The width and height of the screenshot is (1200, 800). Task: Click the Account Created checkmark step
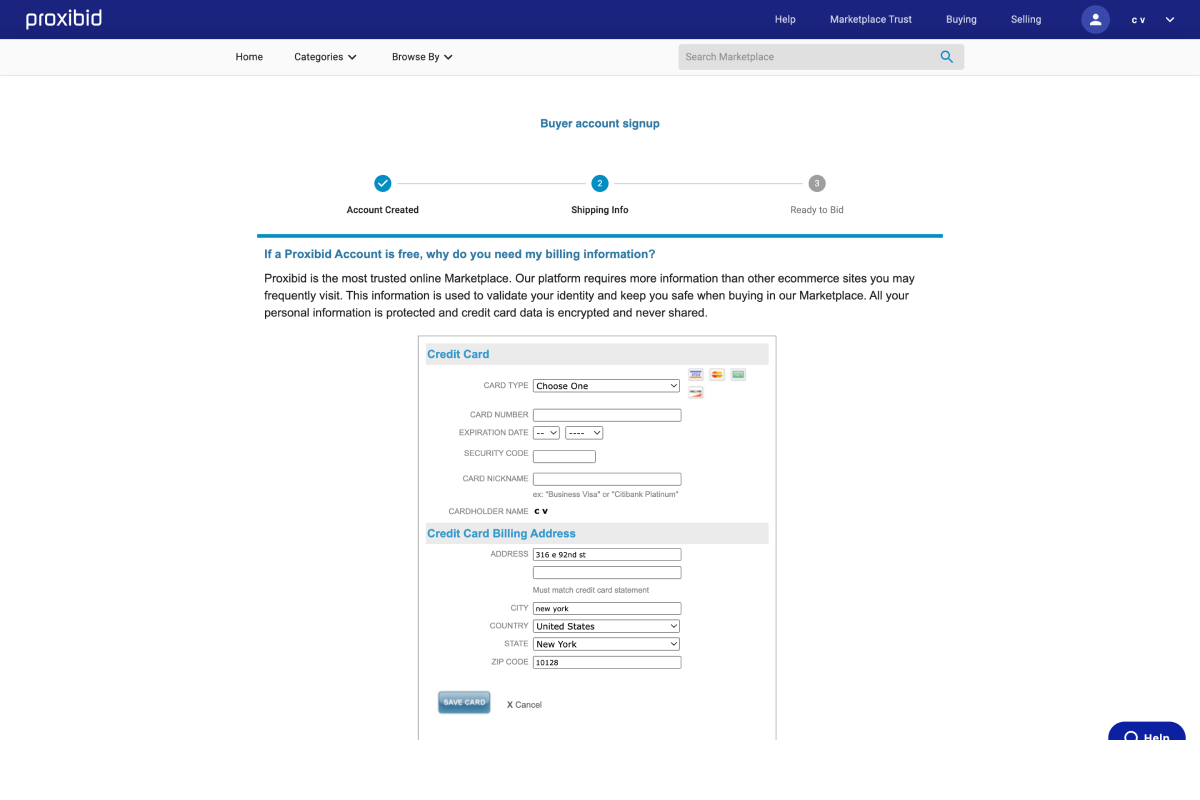[382, 183]
